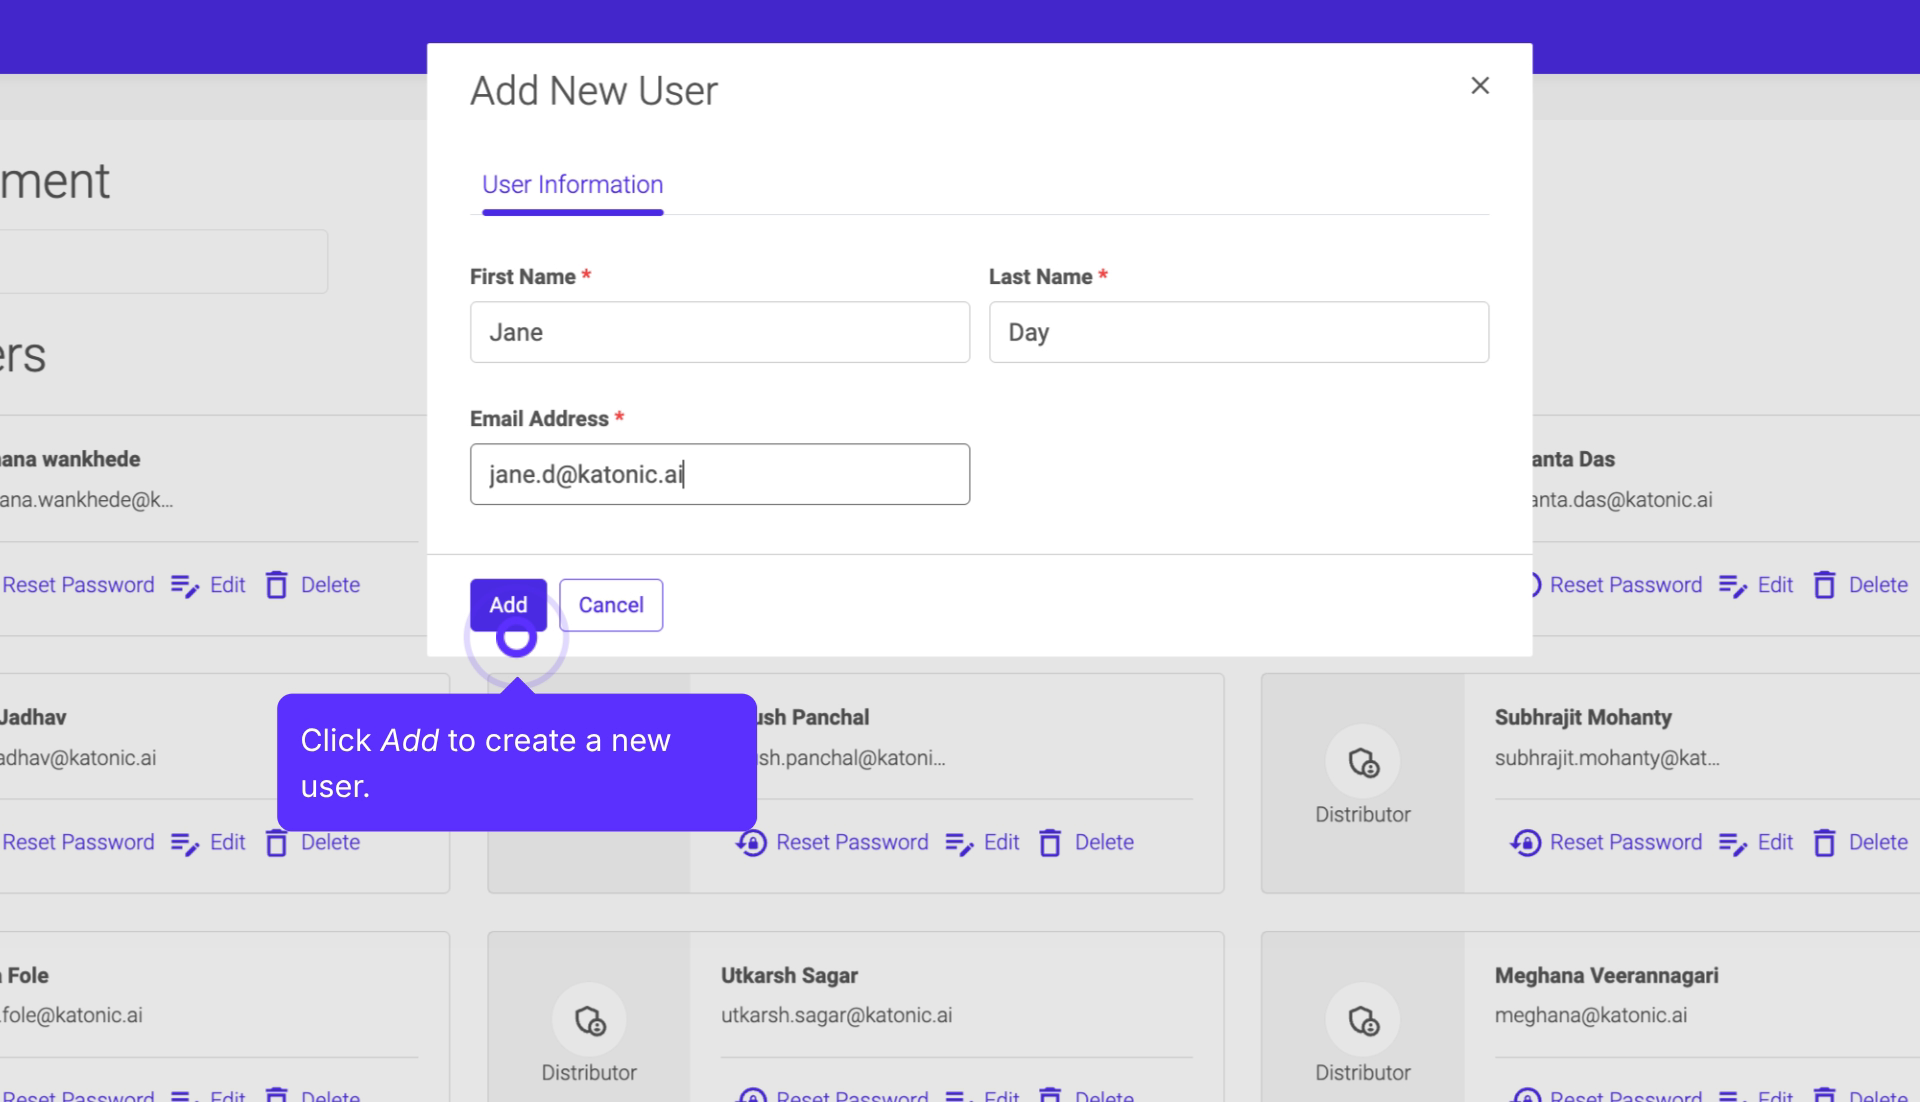The width and height of the screenshot is (1920, 1102).
Task: Click the Delete trash icon for Subhrajit Mohanty
Action: point(1827,842)
